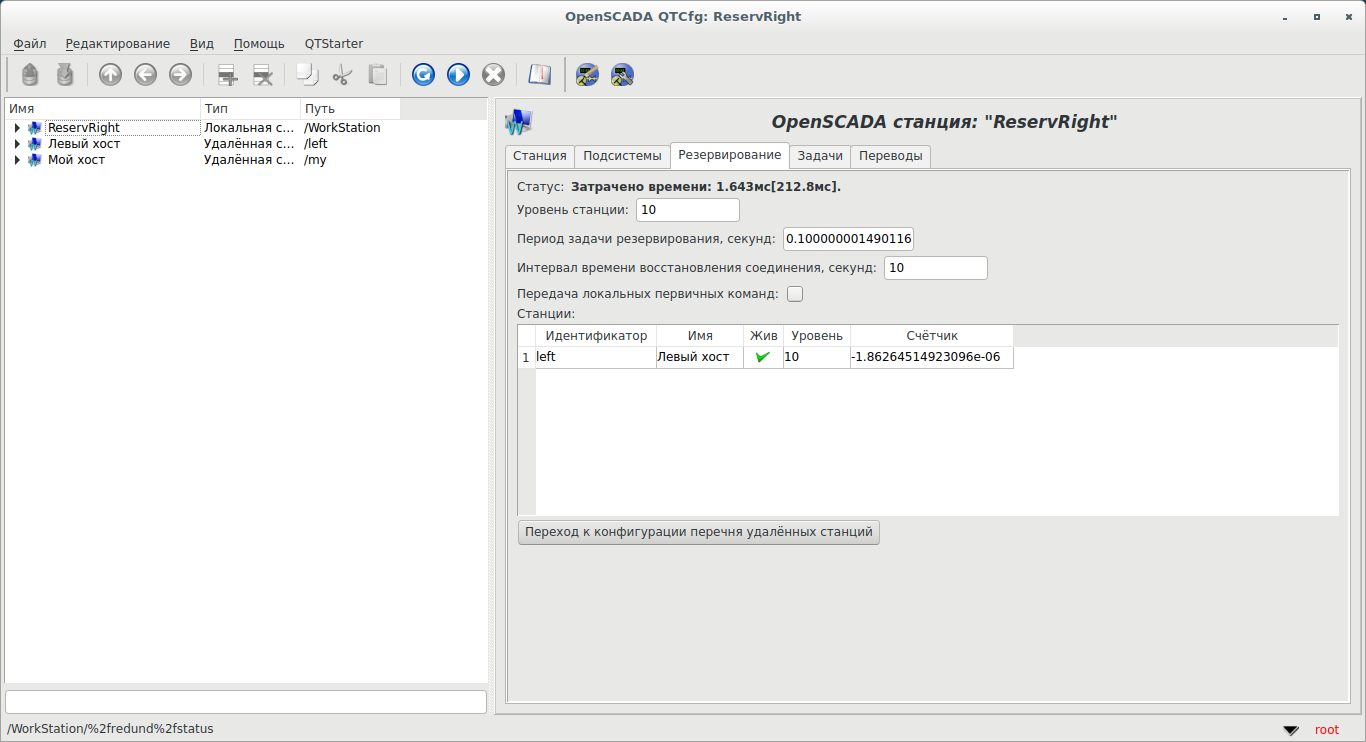Click the remote stations list configuration button
Viewport: 1366px width, 742px height.
click(698, 532)
